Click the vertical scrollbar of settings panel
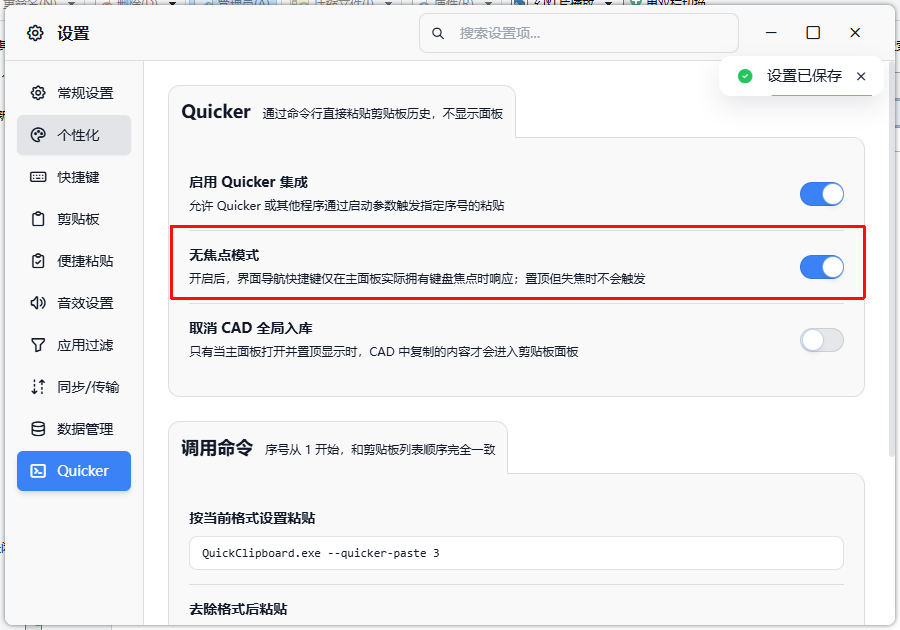Viewport: 900px width, 630px height. pyautogui.click(x=891, y=258)
